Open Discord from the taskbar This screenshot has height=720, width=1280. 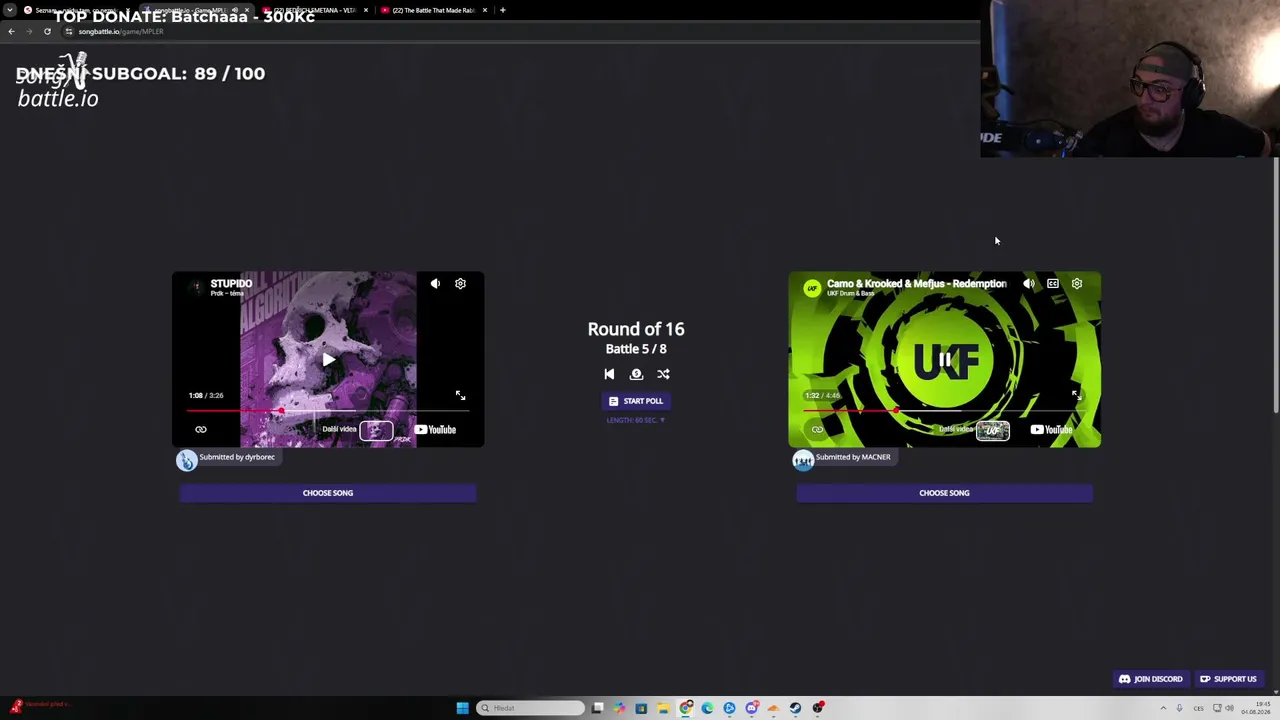tap(751, 708)
